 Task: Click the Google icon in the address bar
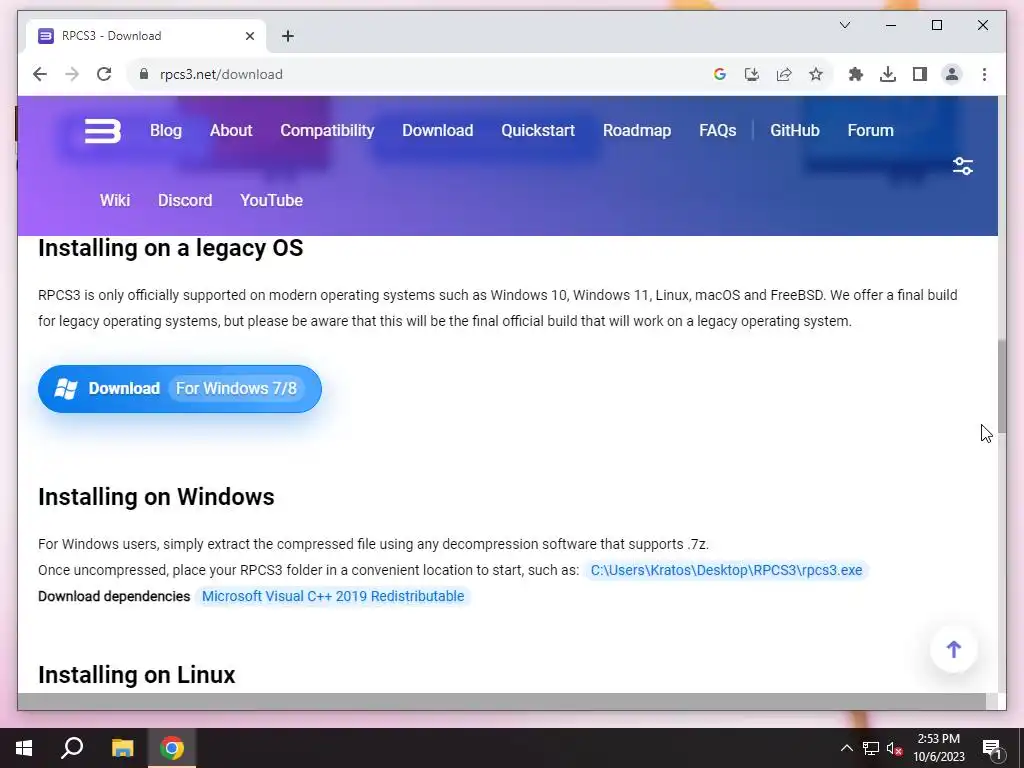coord(720,74)
